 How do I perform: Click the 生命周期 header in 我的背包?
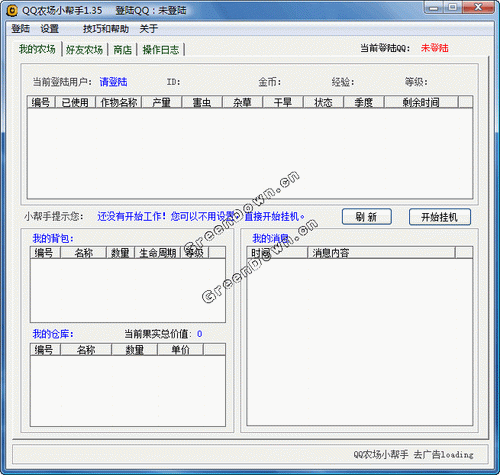point(157,253)
